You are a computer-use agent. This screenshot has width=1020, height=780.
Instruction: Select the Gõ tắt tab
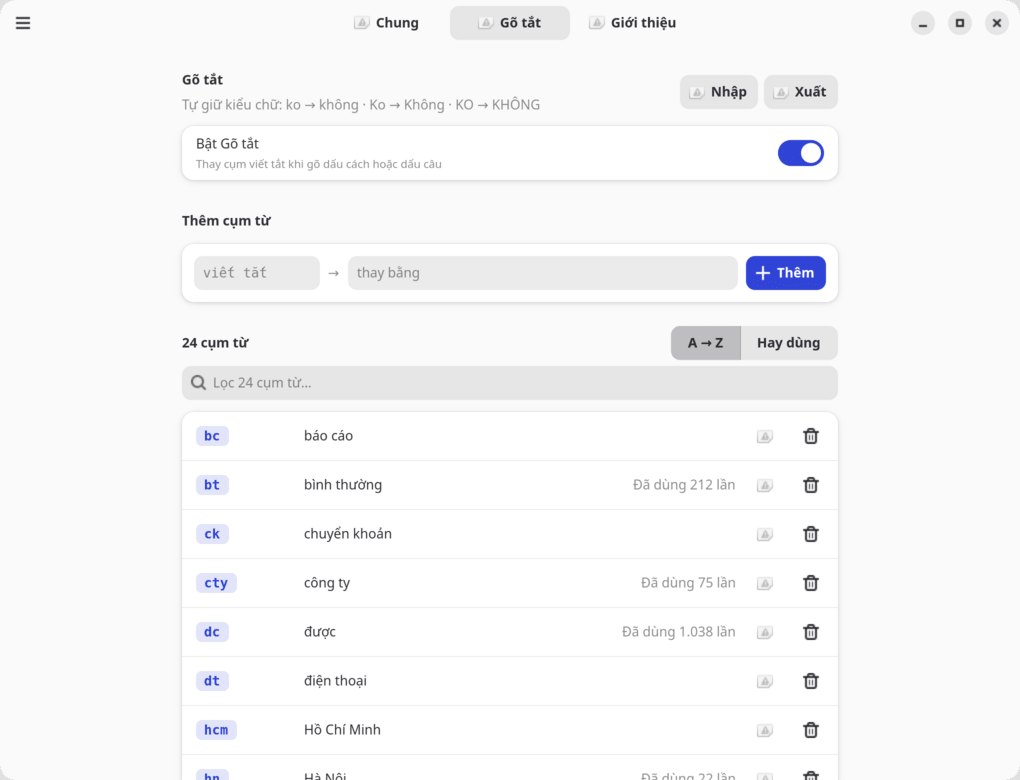pos(510,23)
